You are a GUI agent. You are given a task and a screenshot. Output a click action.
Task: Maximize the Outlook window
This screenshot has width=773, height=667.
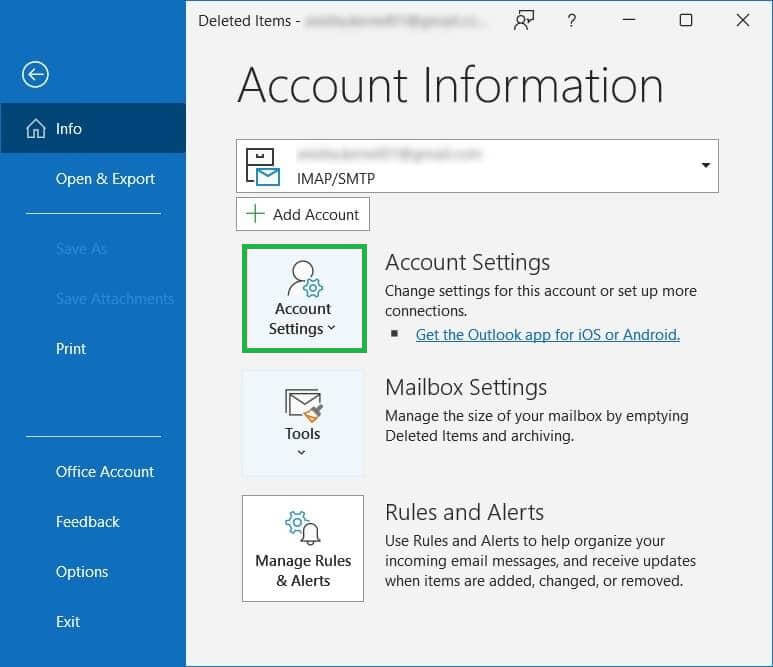[x=686, y=20]
